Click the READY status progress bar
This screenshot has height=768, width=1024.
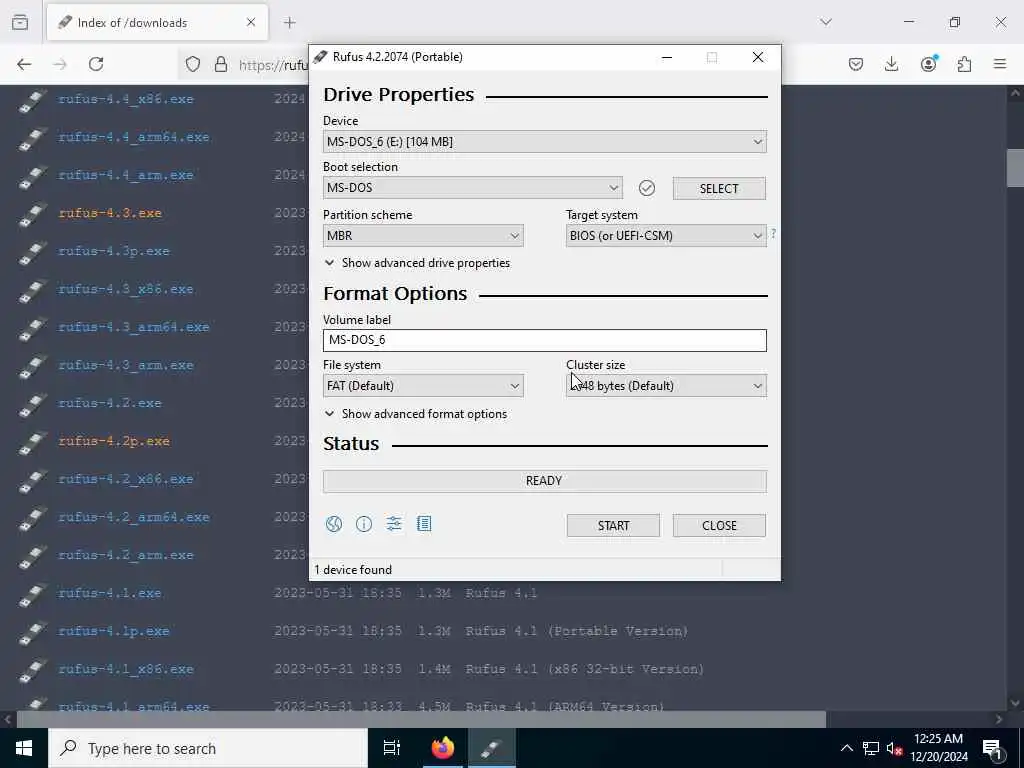[x=545, y=481]
